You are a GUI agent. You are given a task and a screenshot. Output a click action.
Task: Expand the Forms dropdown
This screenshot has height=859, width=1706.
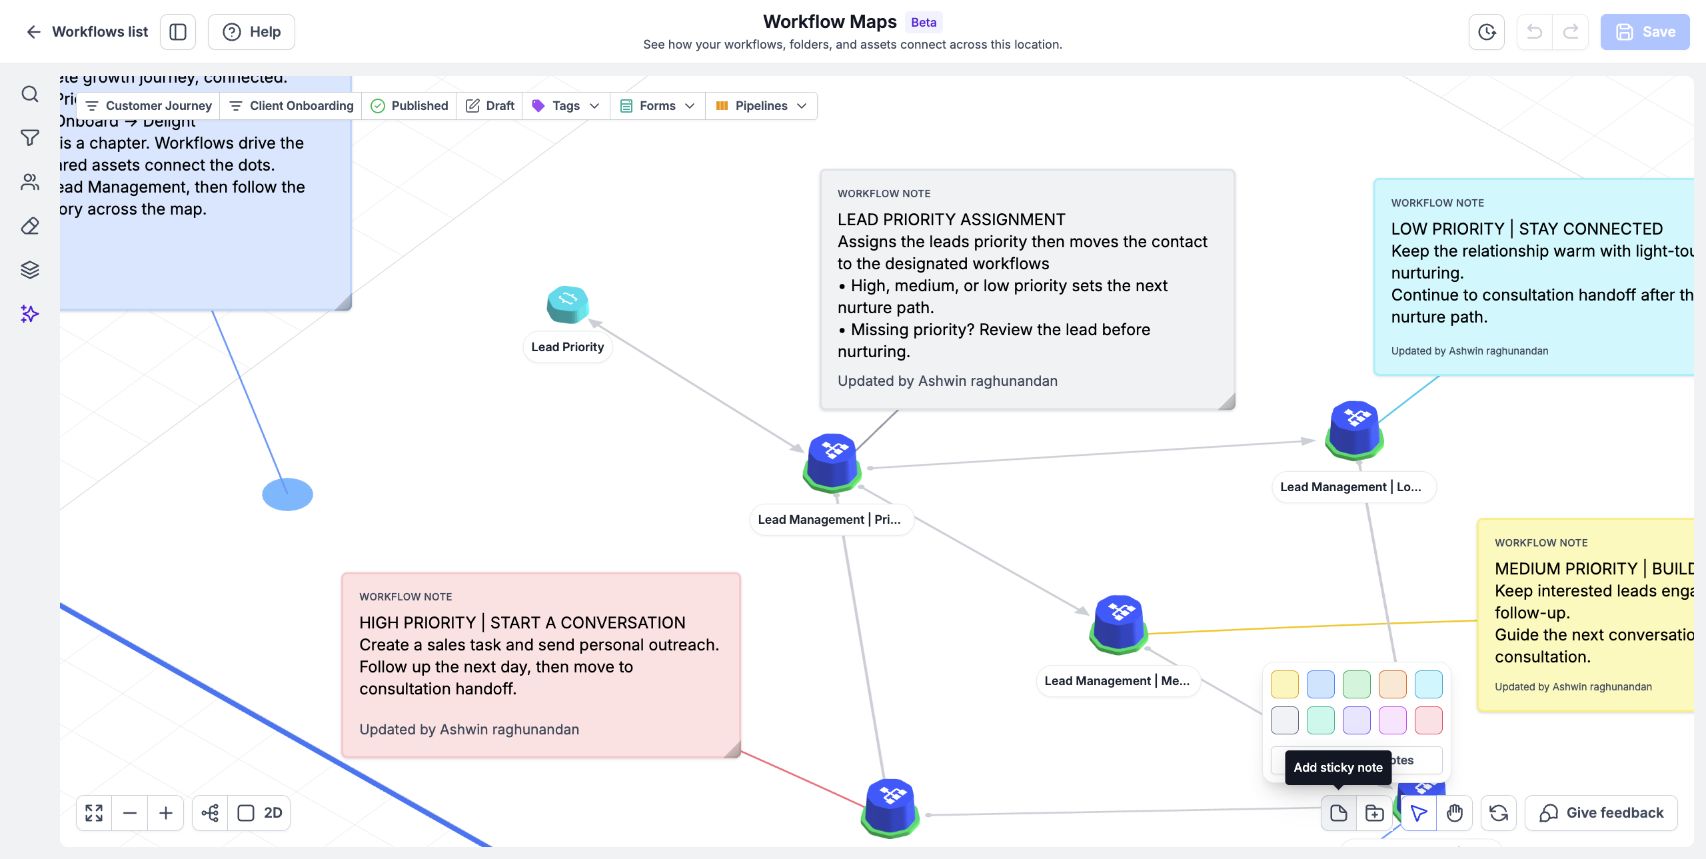coord(658,106)
